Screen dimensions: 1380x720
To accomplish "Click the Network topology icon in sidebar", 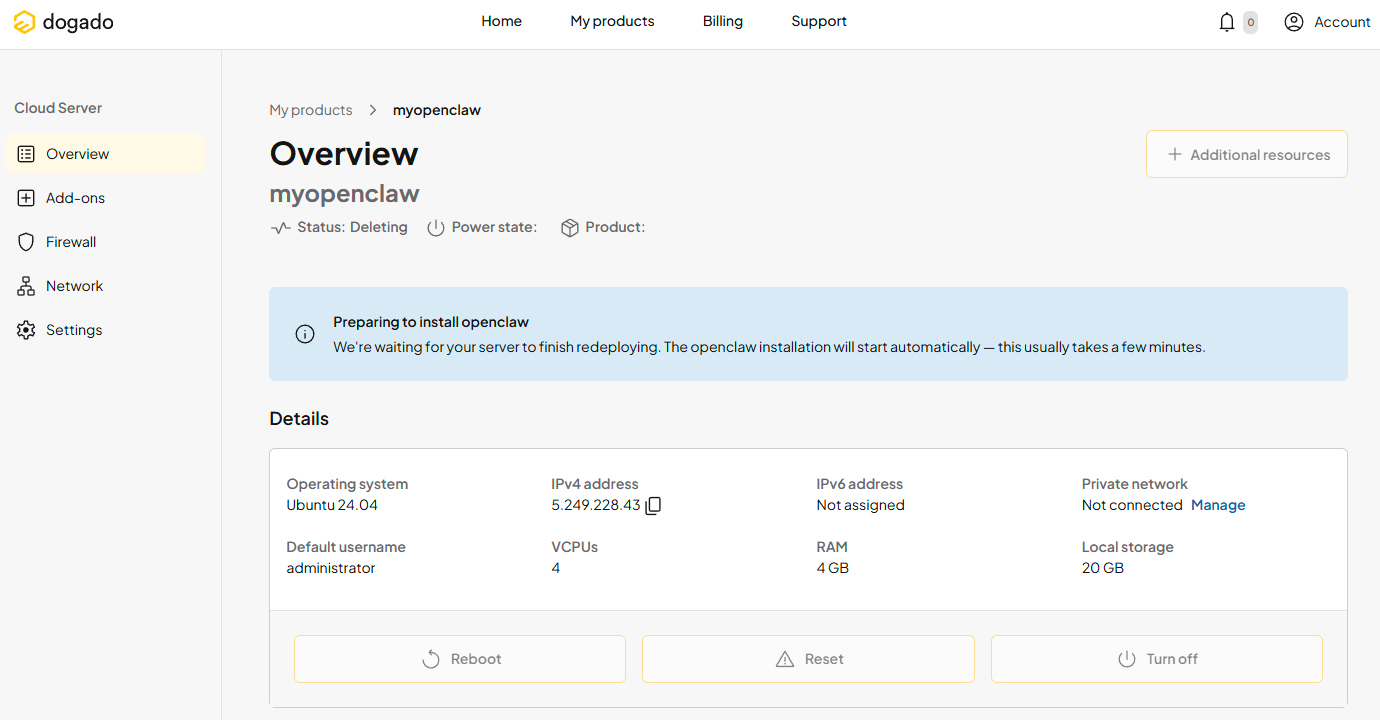I will click(x=26, y=286).
